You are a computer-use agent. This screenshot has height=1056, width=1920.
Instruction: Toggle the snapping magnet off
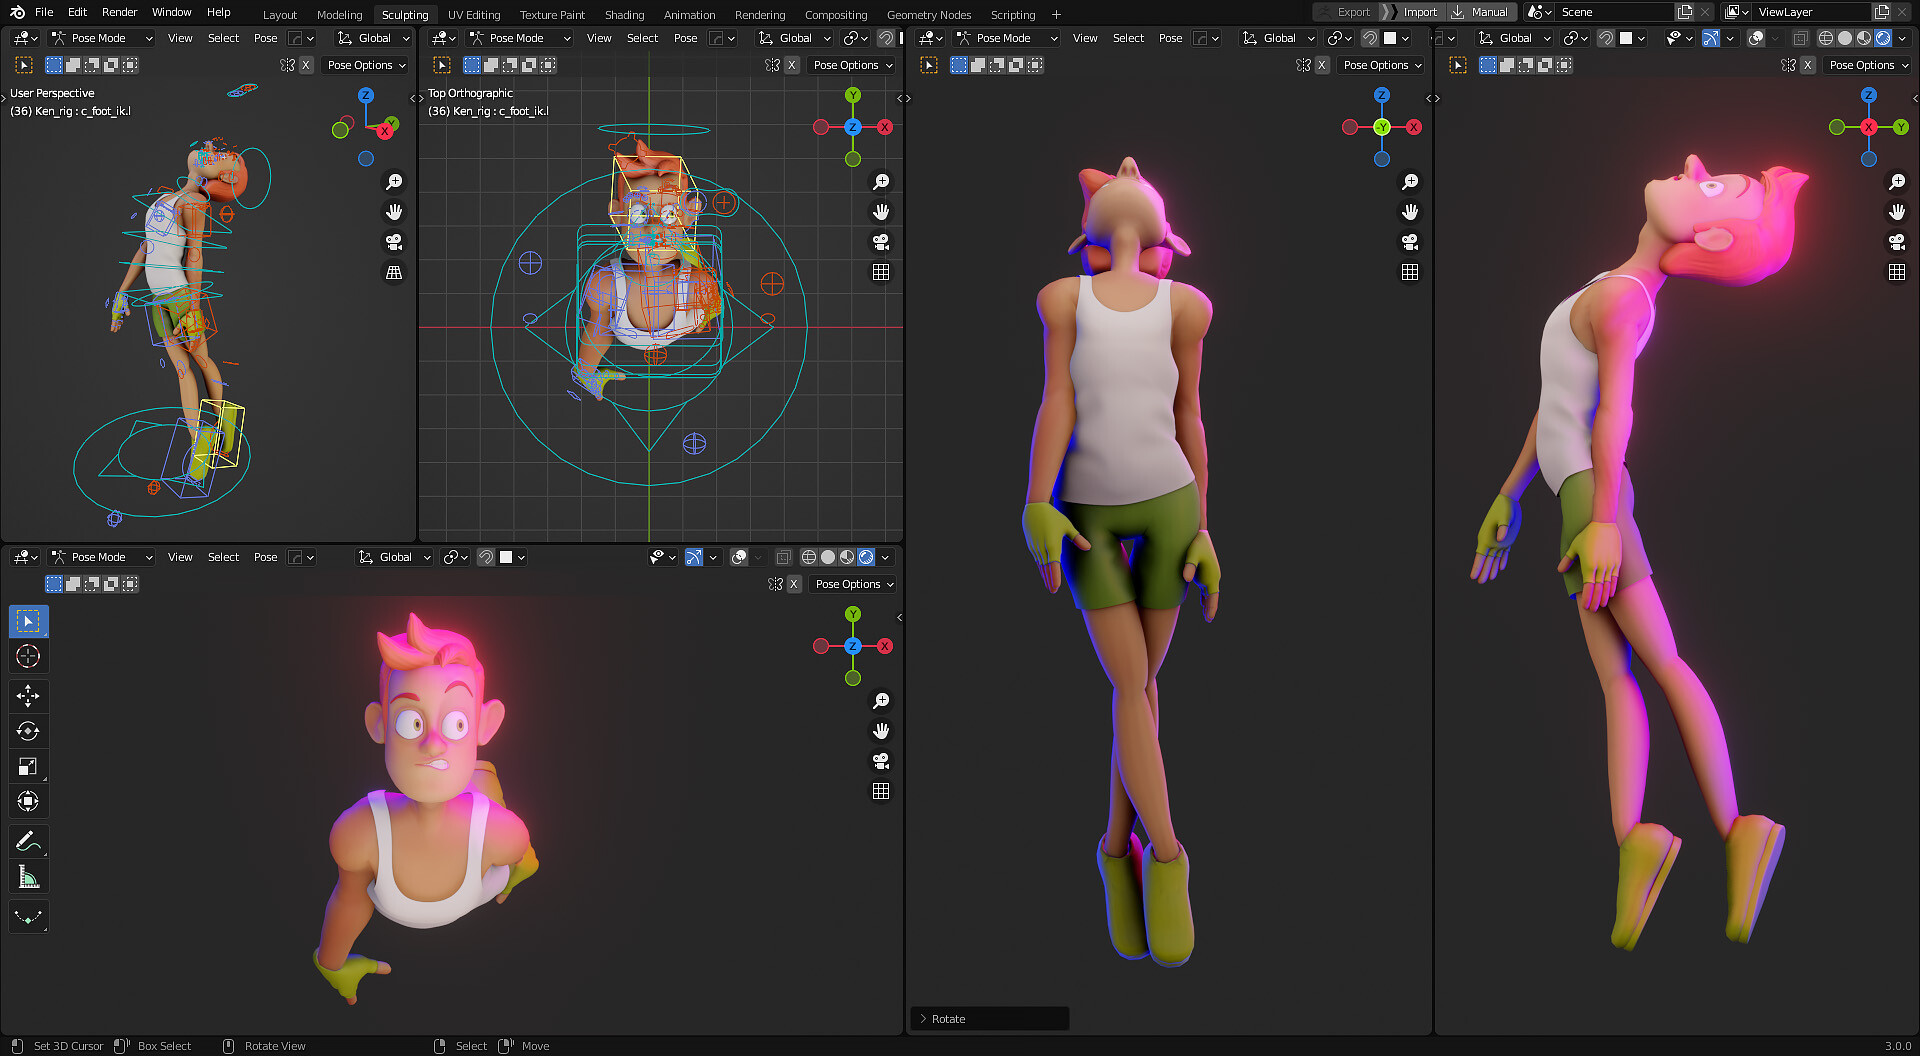487,557
